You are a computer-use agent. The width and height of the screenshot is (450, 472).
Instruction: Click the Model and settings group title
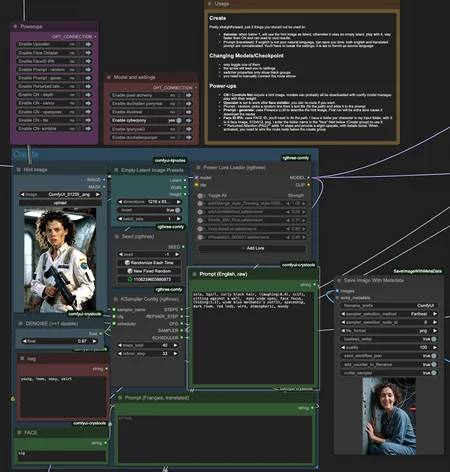click(134, 77)
